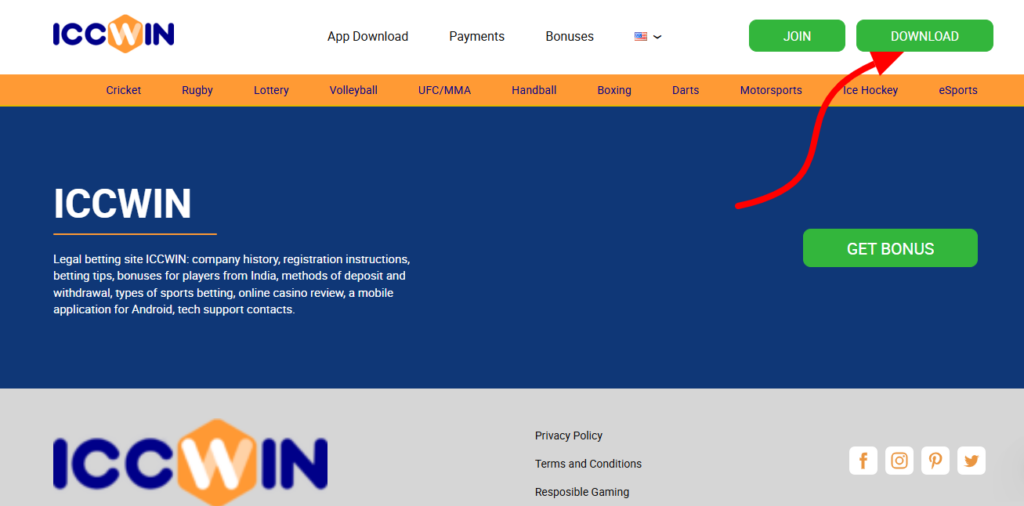Open Privacy Policy link
The width and height of the screenshot is (1024, 506).
568,435
